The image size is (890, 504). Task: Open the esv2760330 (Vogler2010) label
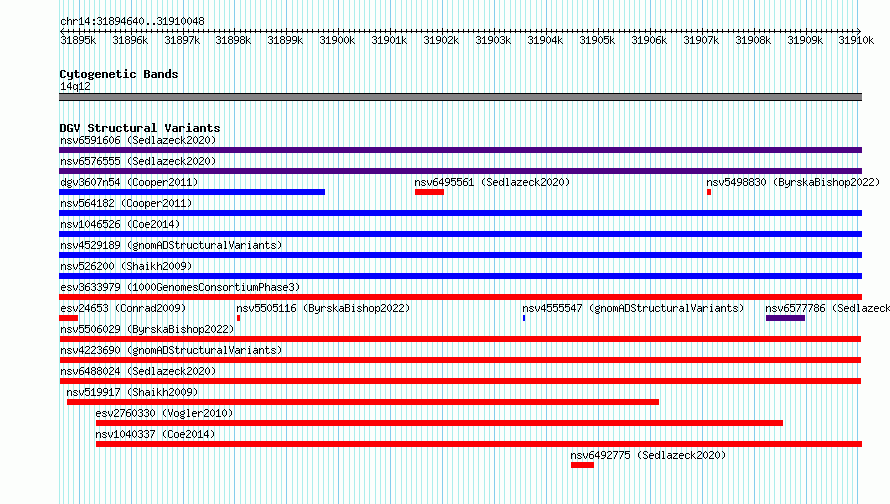pyautogui.click(x=164, y=413)
